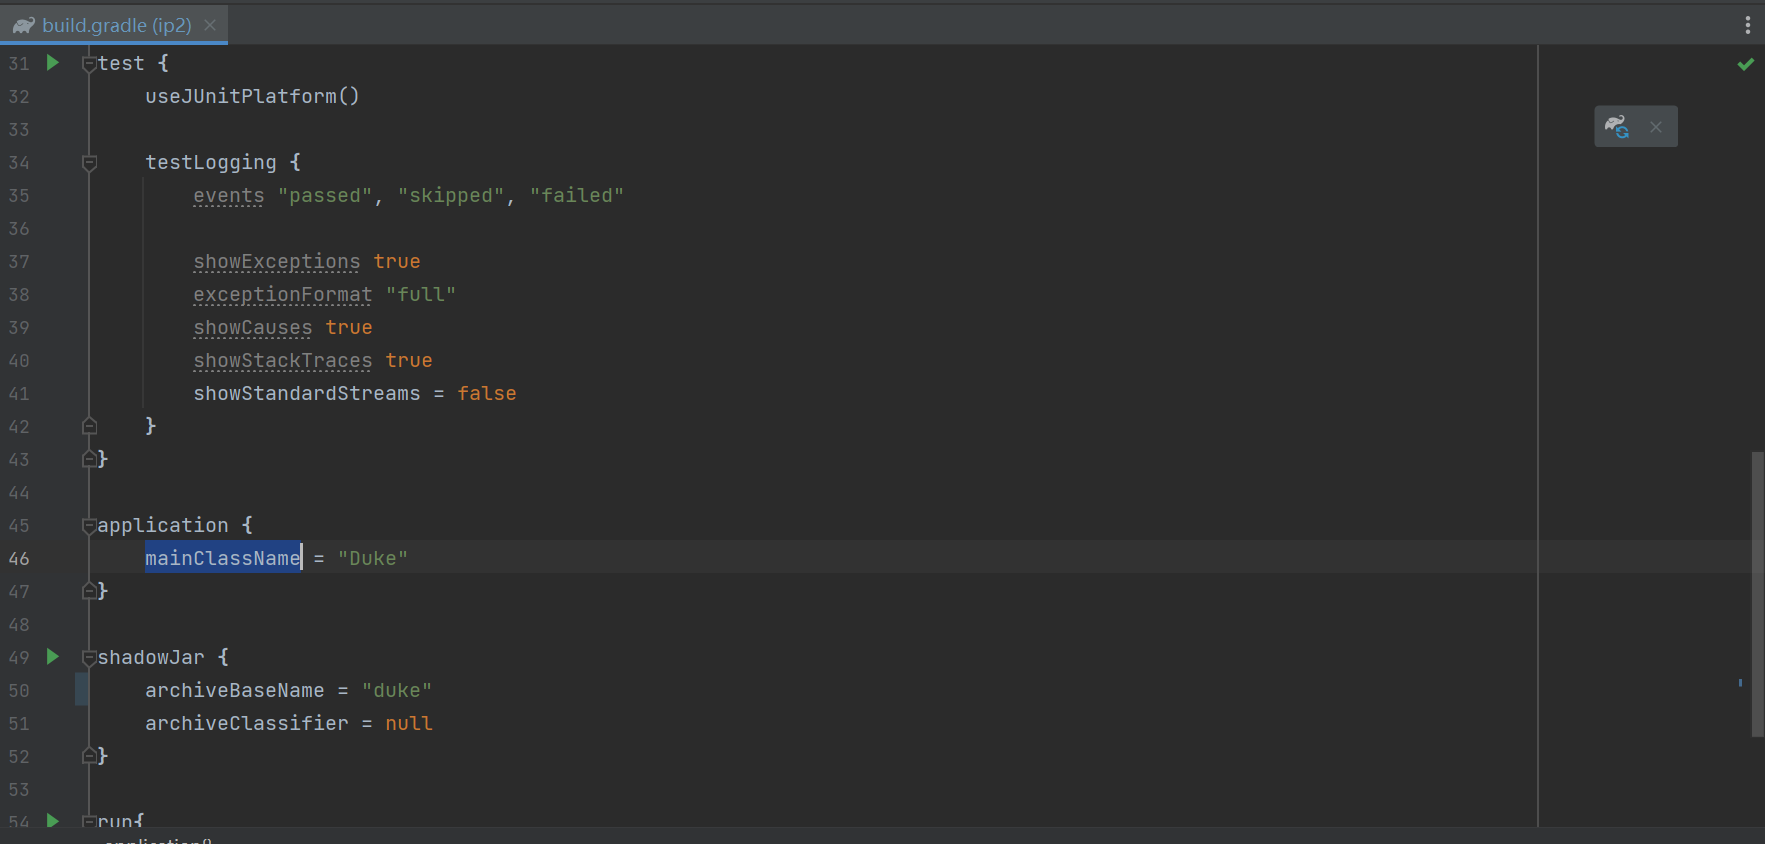Run the shadowJar task gutter icon
The height and width of the screenshot is (844, 1765).
[52, 657]
